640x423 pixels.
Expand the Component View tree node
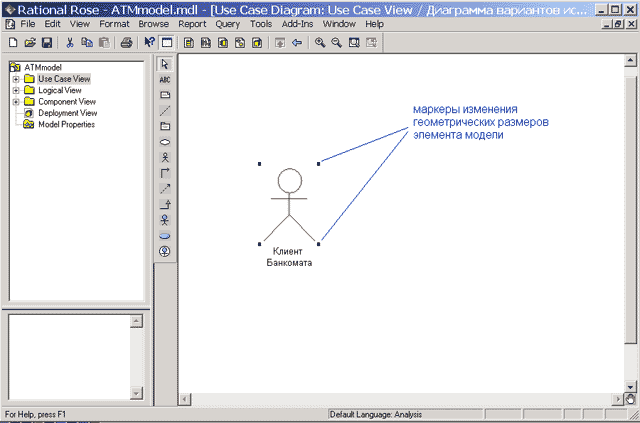pos(16,102)
